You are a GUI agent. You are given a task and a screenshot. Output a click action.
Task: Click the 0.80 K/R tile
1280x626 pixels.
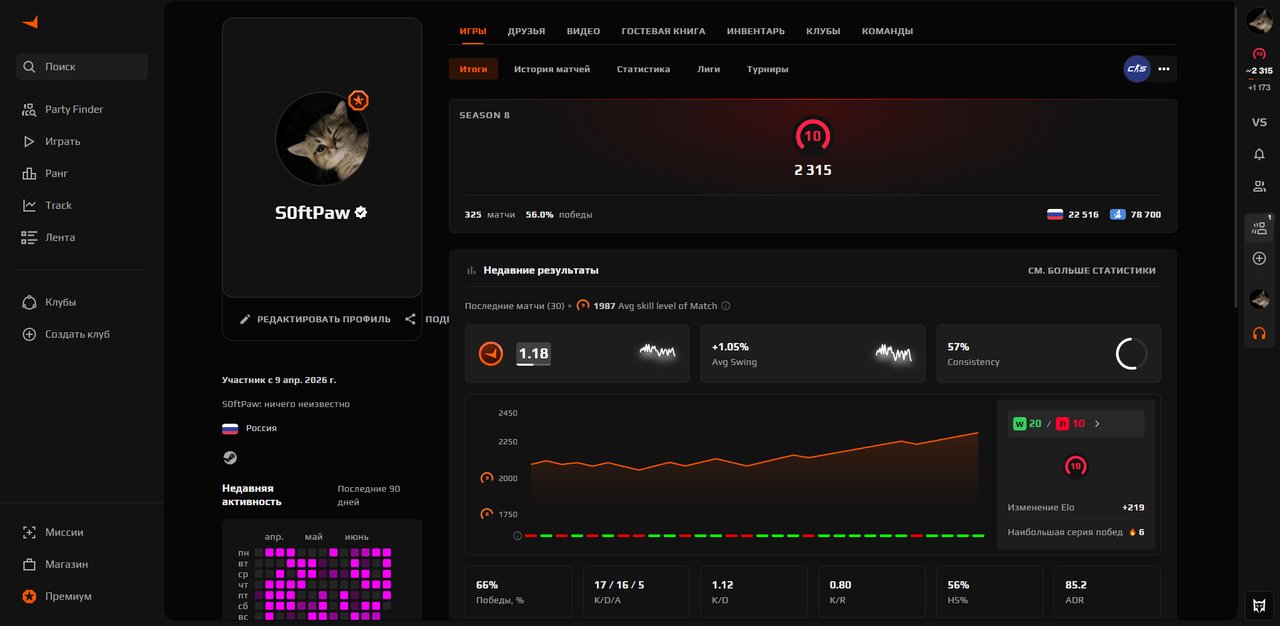pos(872,592)
